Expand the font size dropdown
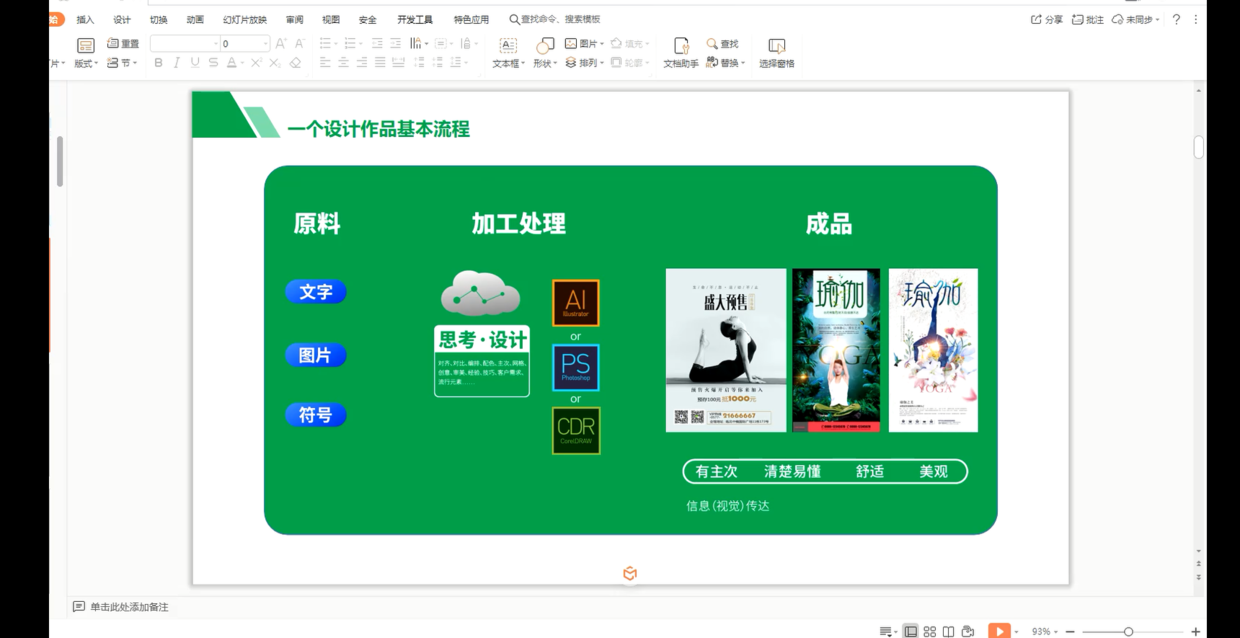 pyautogui.click(x=265, y=44)
